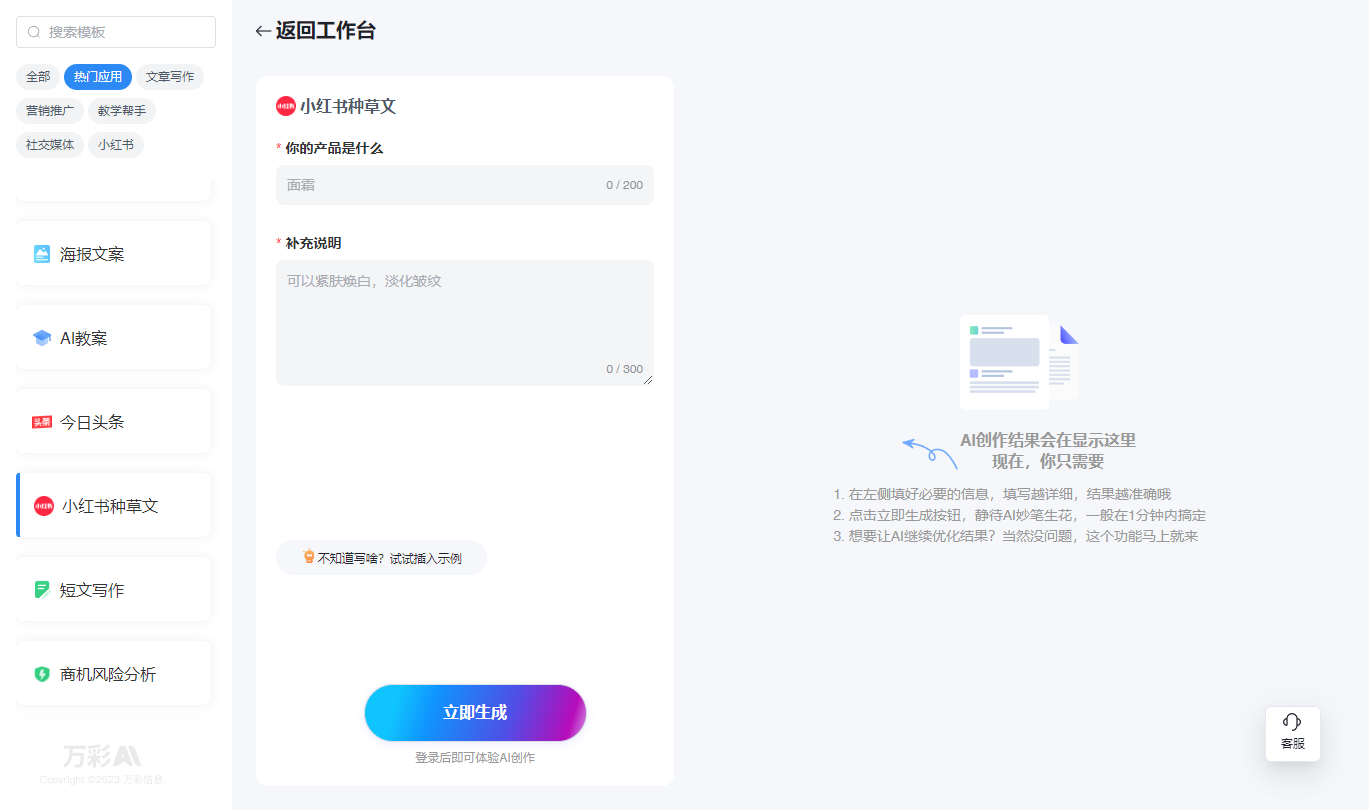1369x810 pixels.
Task: Open the 今日头条 template
Action: [114, 422]
